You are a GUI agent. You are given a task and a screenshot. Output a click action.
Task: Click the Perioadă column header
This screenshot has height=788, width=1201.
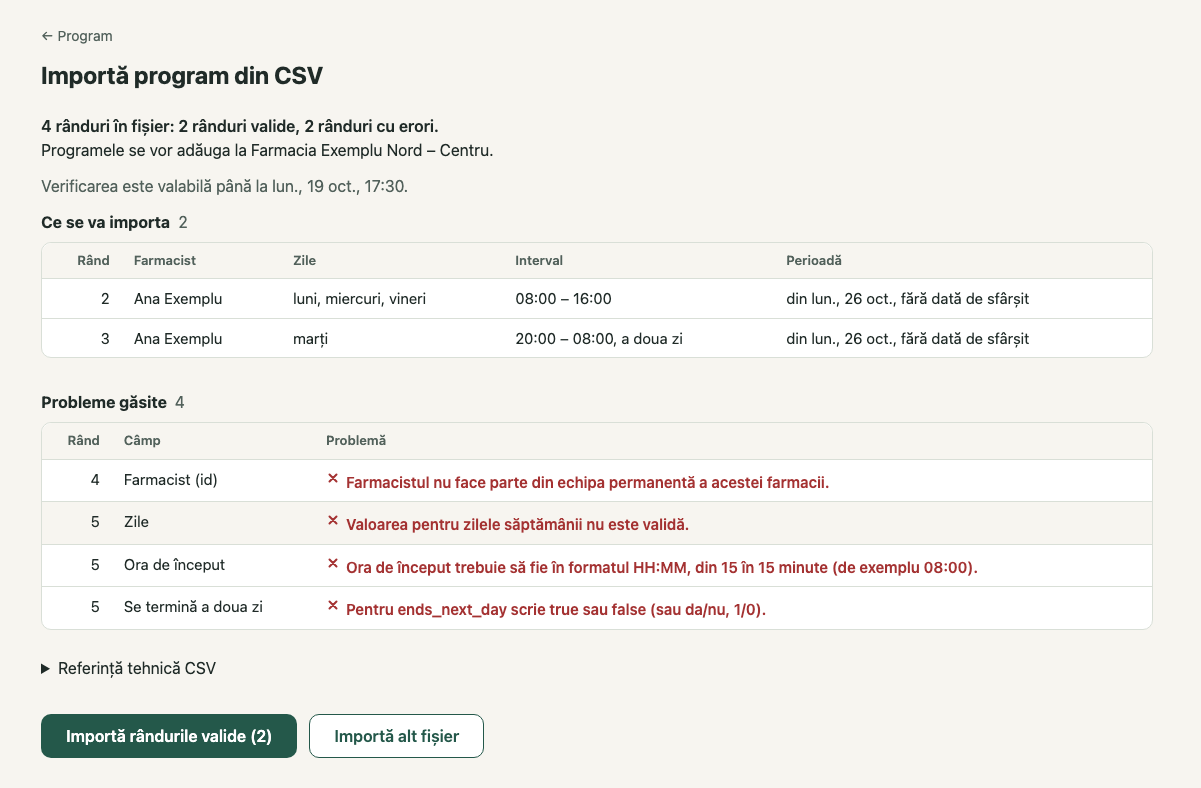814,260
